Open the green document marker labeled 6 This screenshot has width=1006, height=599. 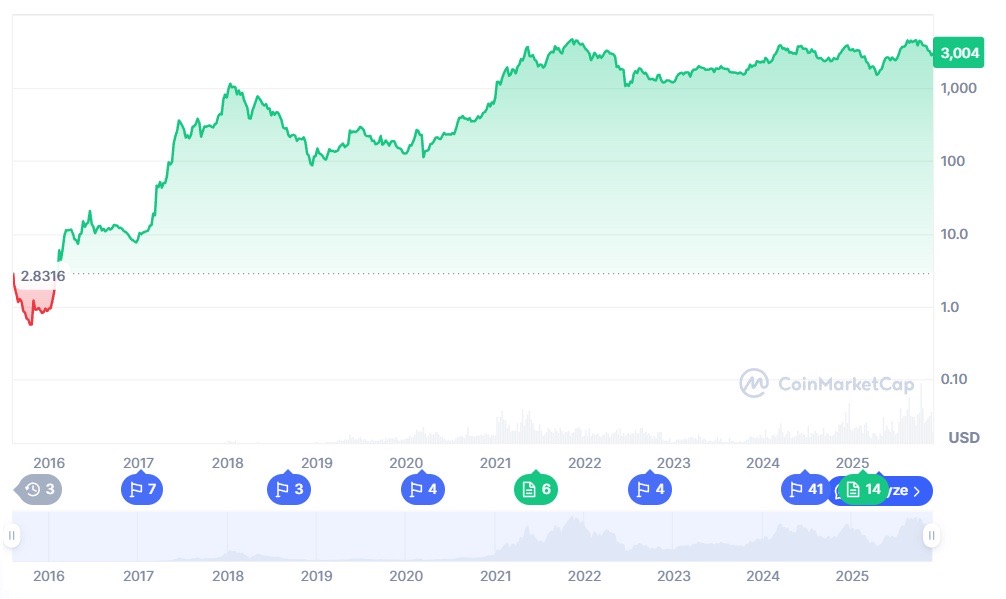(536, 490)
